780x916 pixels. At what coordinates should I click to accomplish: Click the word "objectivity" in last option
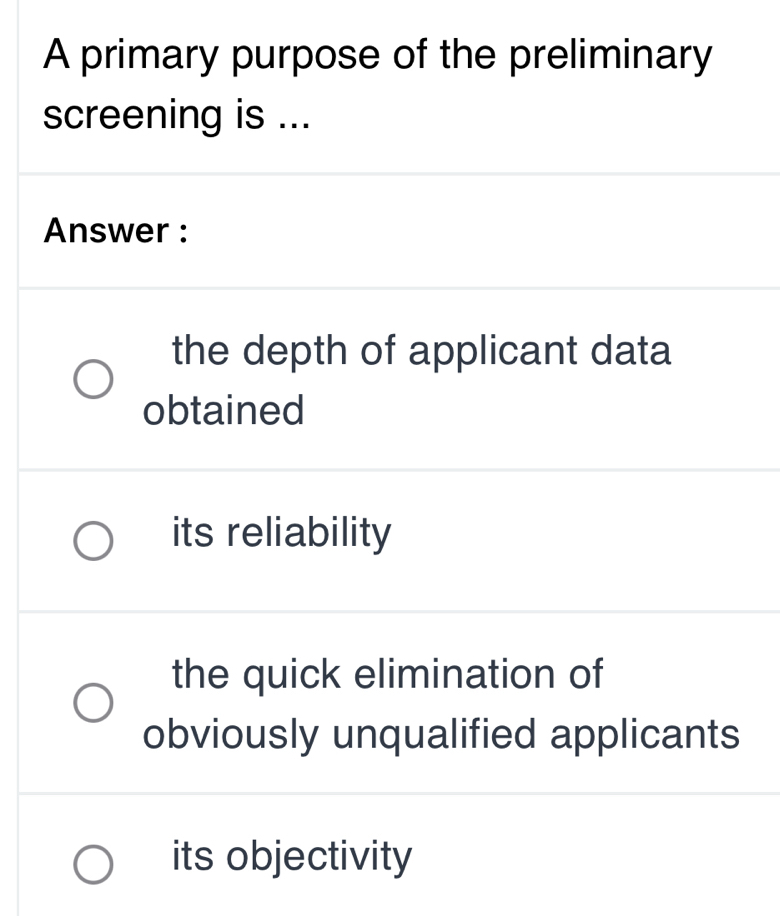pos(319,857)
